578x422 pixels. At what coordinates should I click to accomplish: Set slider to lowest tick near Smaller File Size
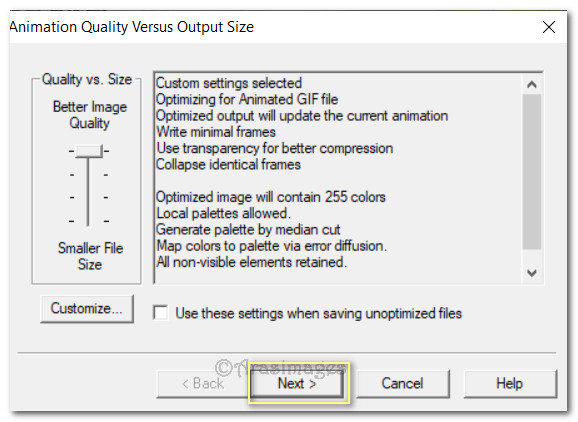(x=88, y=221)
